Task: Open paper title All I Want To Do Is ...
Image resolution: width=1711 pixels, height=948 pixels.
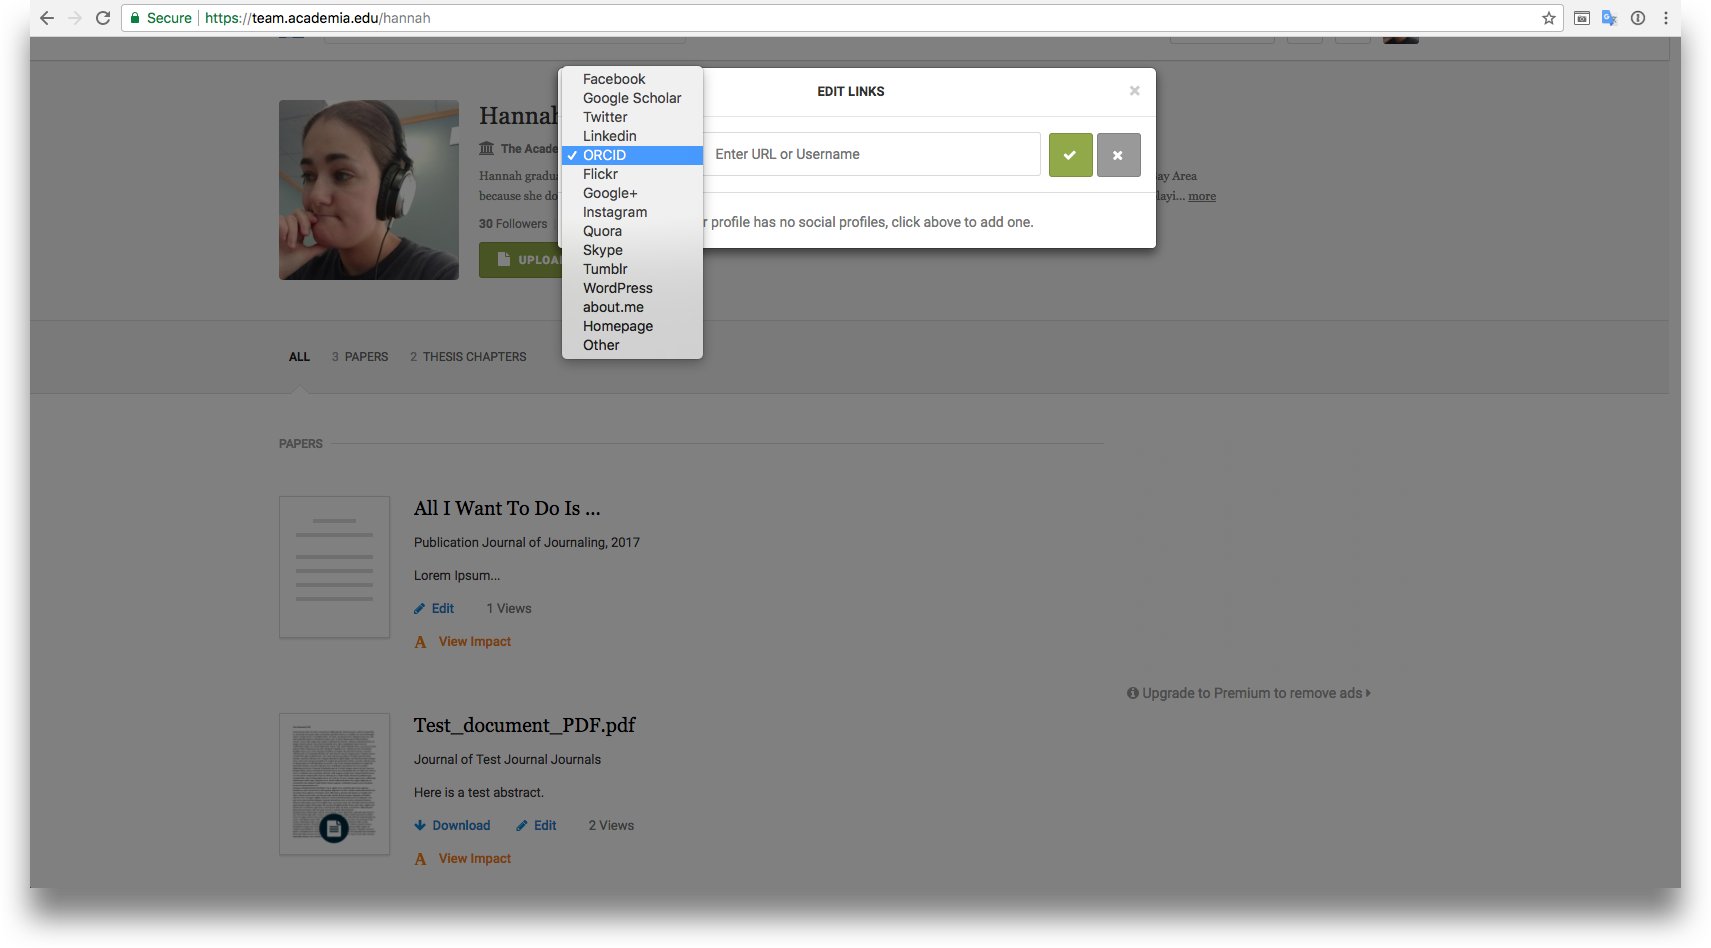Action: pos(507,508)
